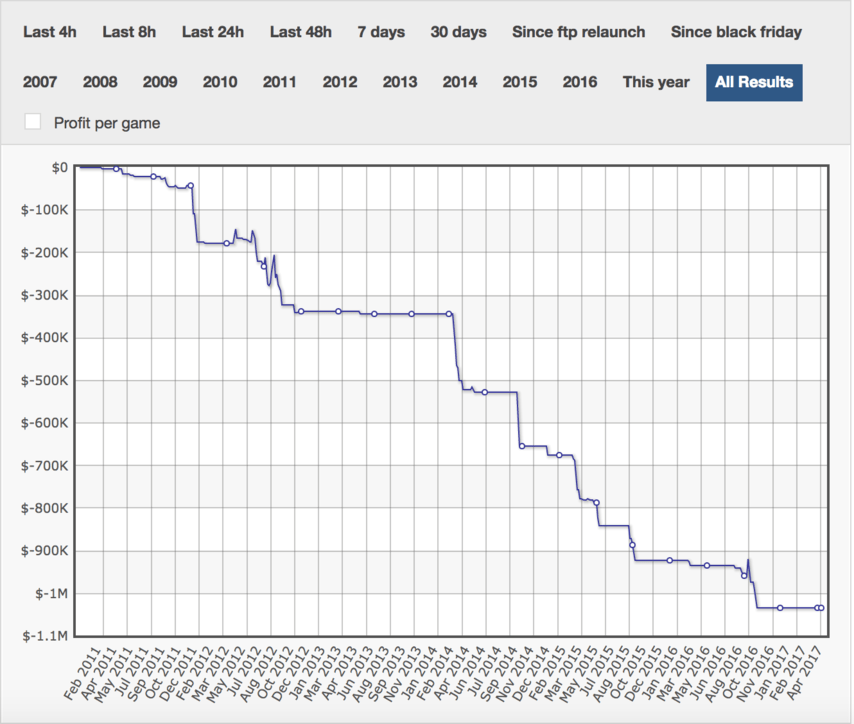854x724 pixels.
Task: Select the Last 8h time filter
Action: (x=129, y=32)
